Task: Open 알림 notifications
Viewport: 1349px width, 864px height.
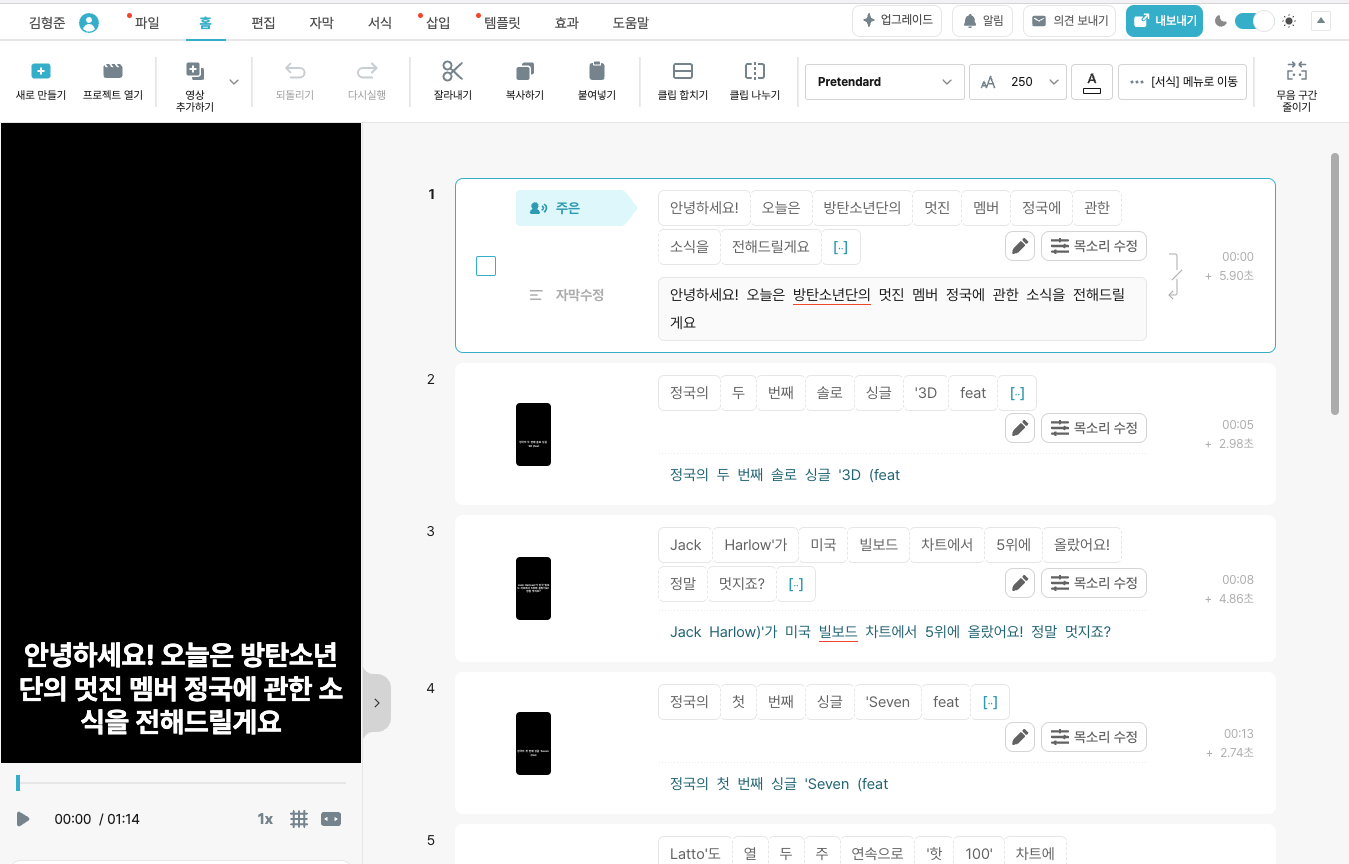Action: (982, 20)
